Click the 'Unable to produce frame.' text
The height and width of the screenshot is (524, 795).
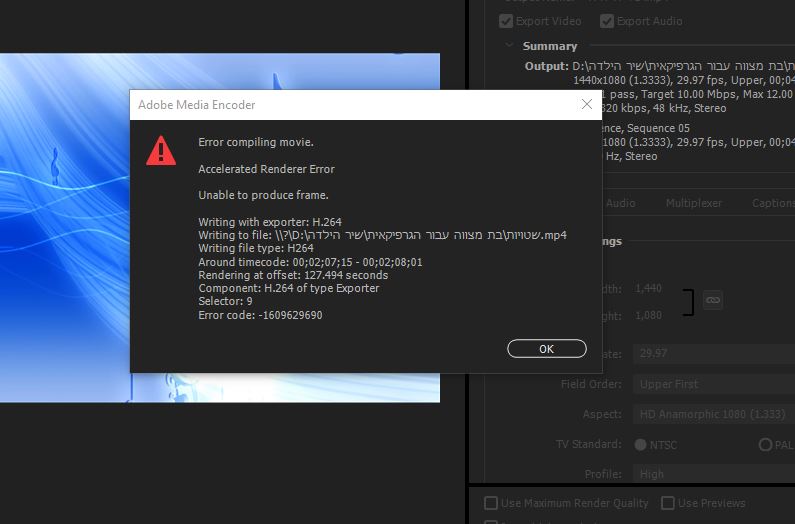(x=263, y=195)
